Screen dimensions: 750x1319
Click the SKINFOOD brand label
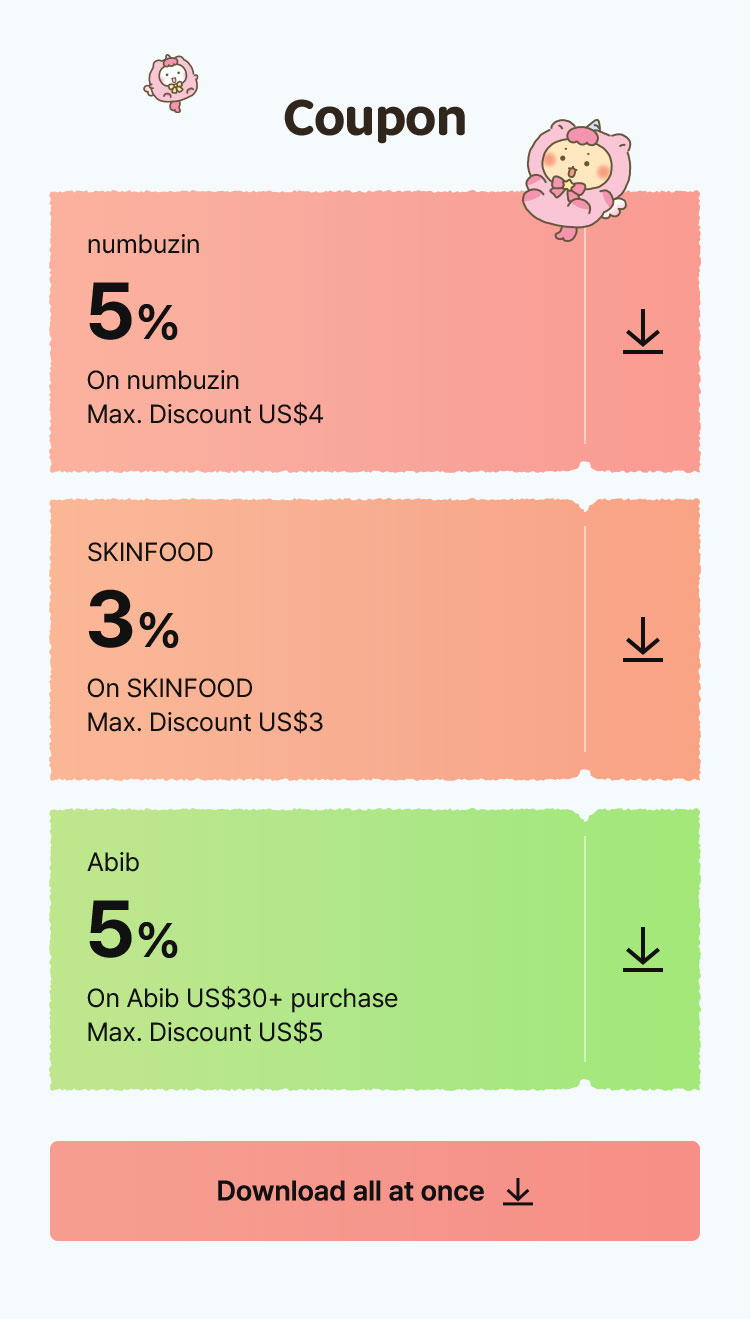click(150, 552)
